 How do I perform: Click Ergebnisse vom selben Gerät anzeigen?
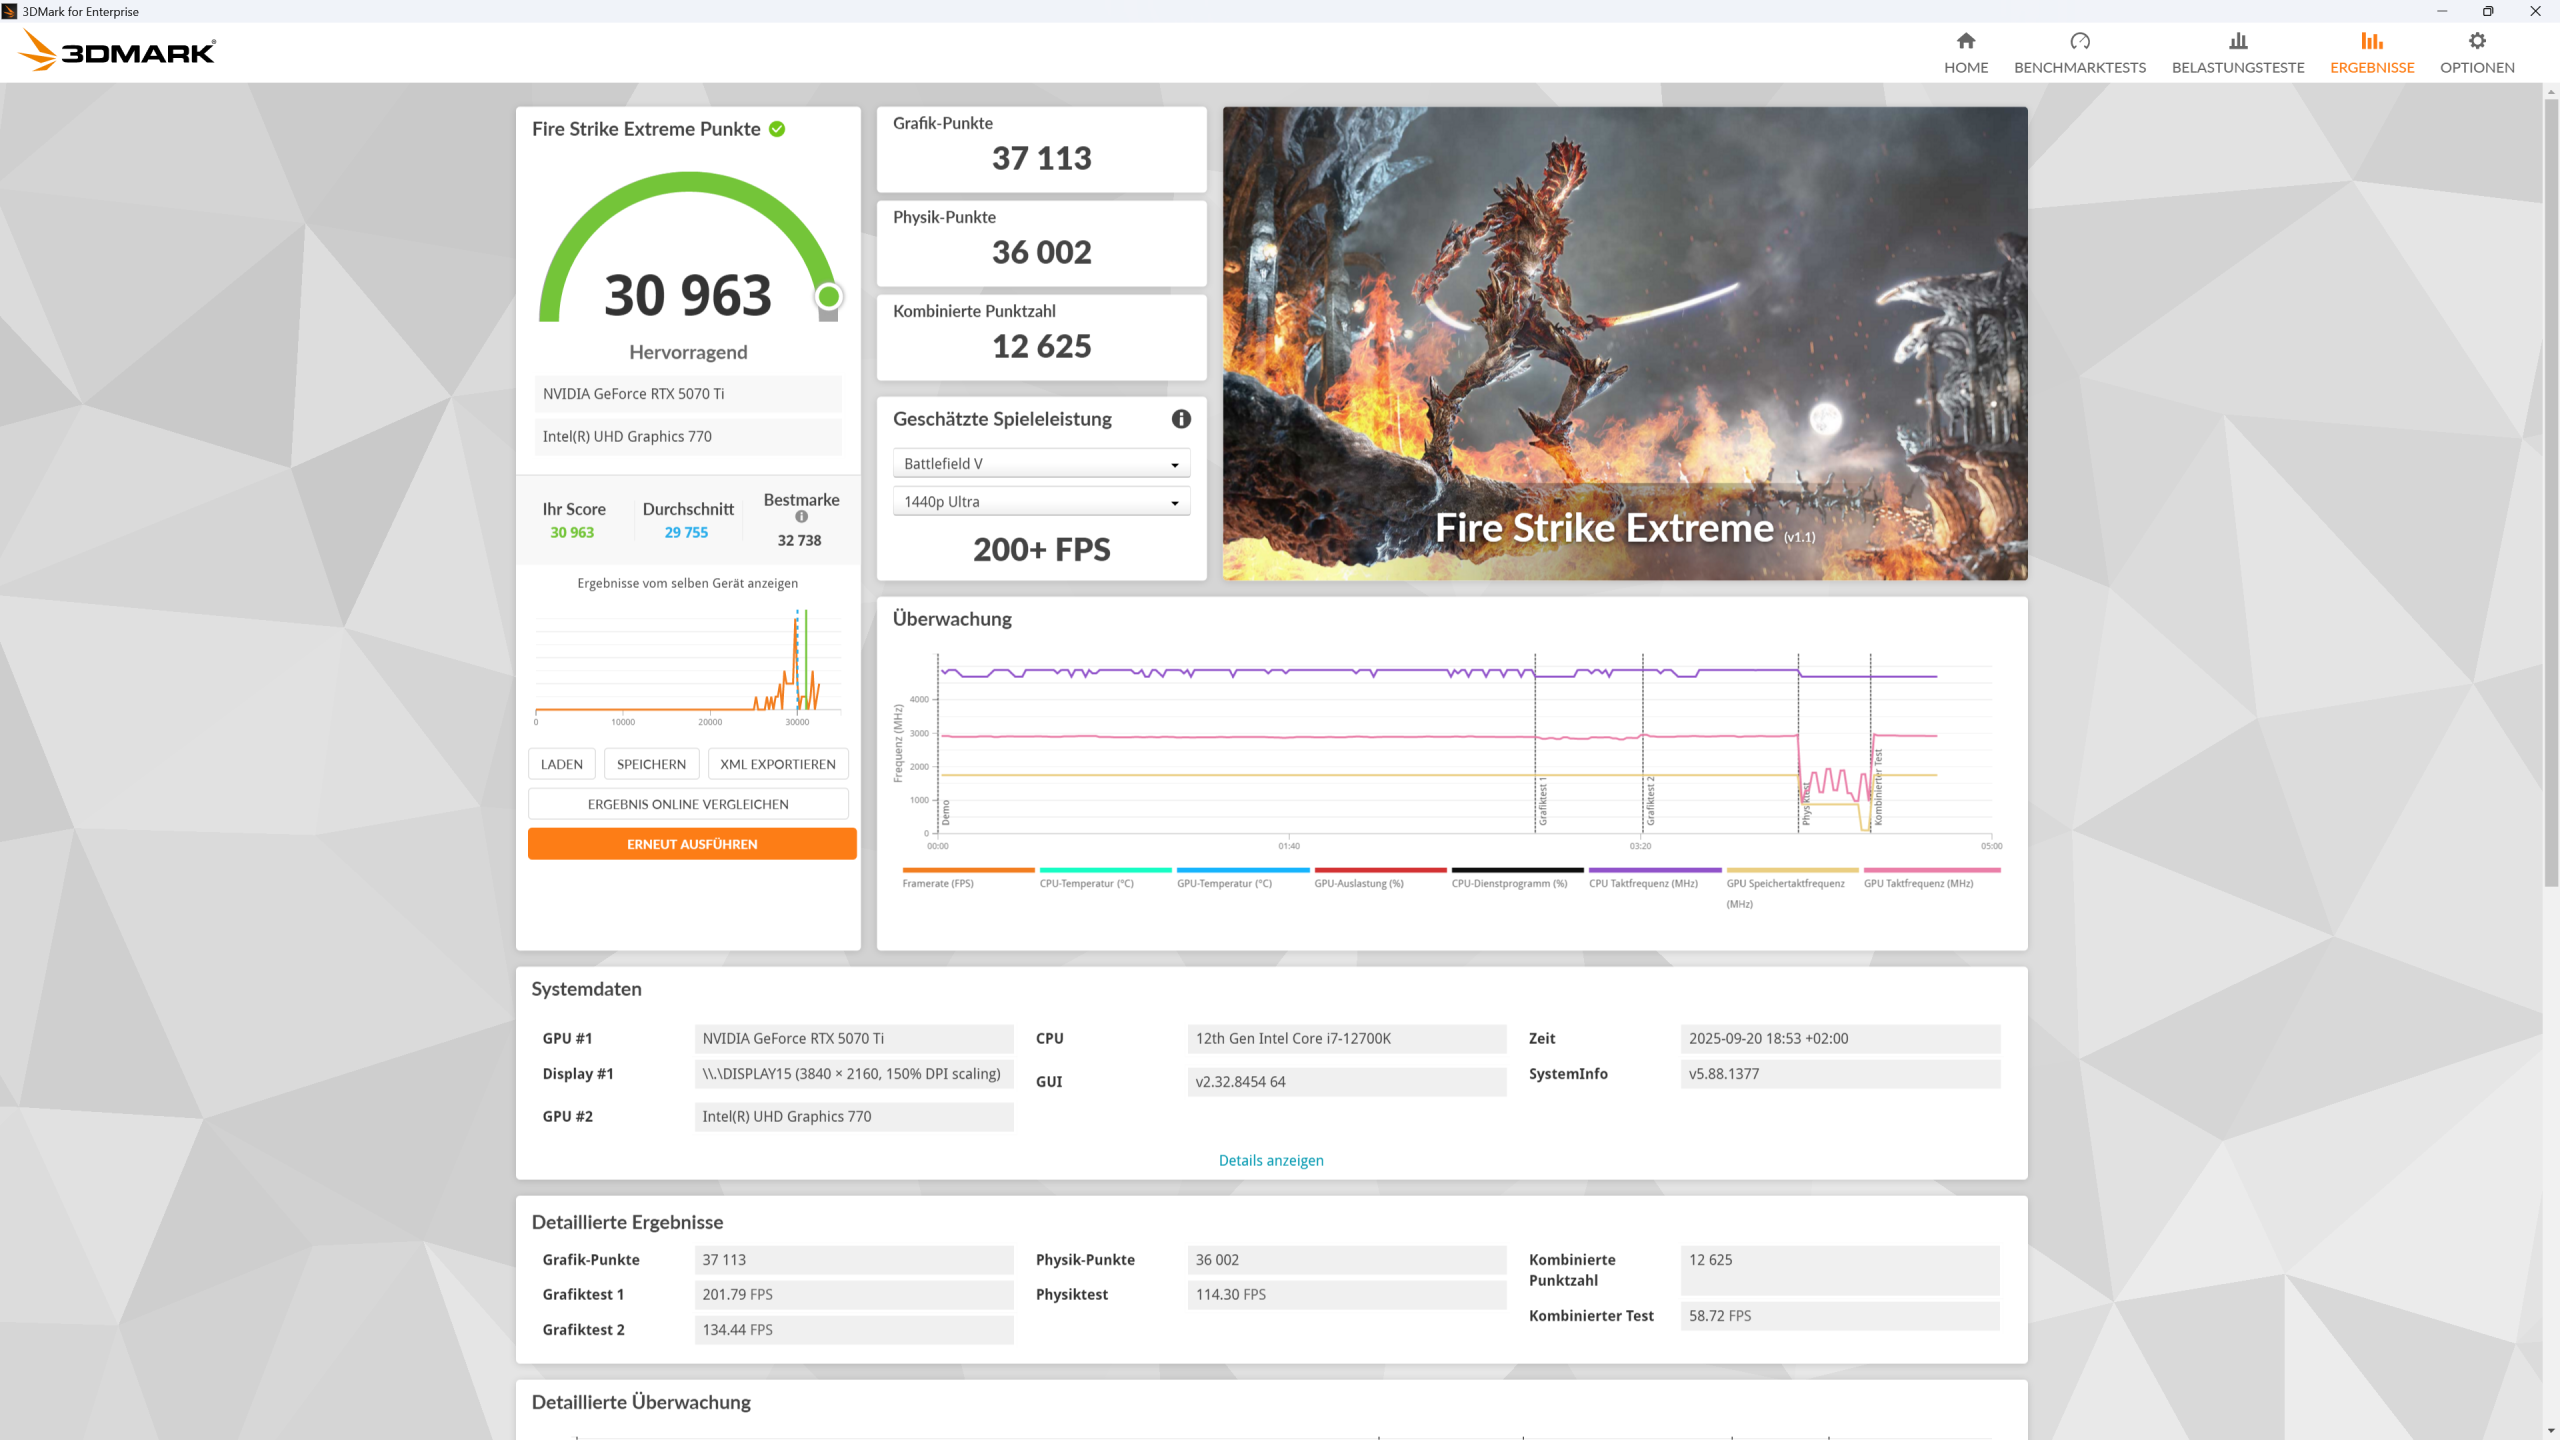coord(687,583)
